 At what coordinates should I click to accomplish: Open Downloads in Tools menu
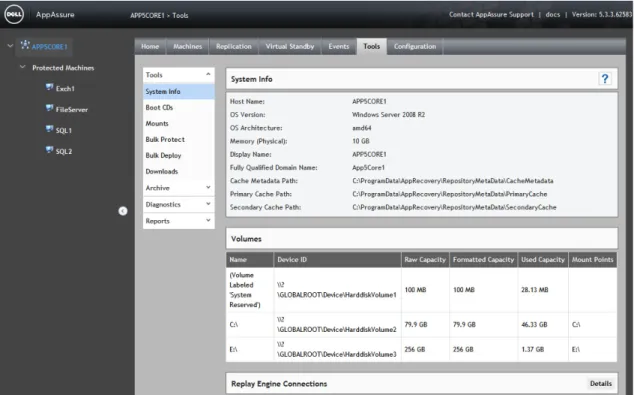(x=179, y=171)
